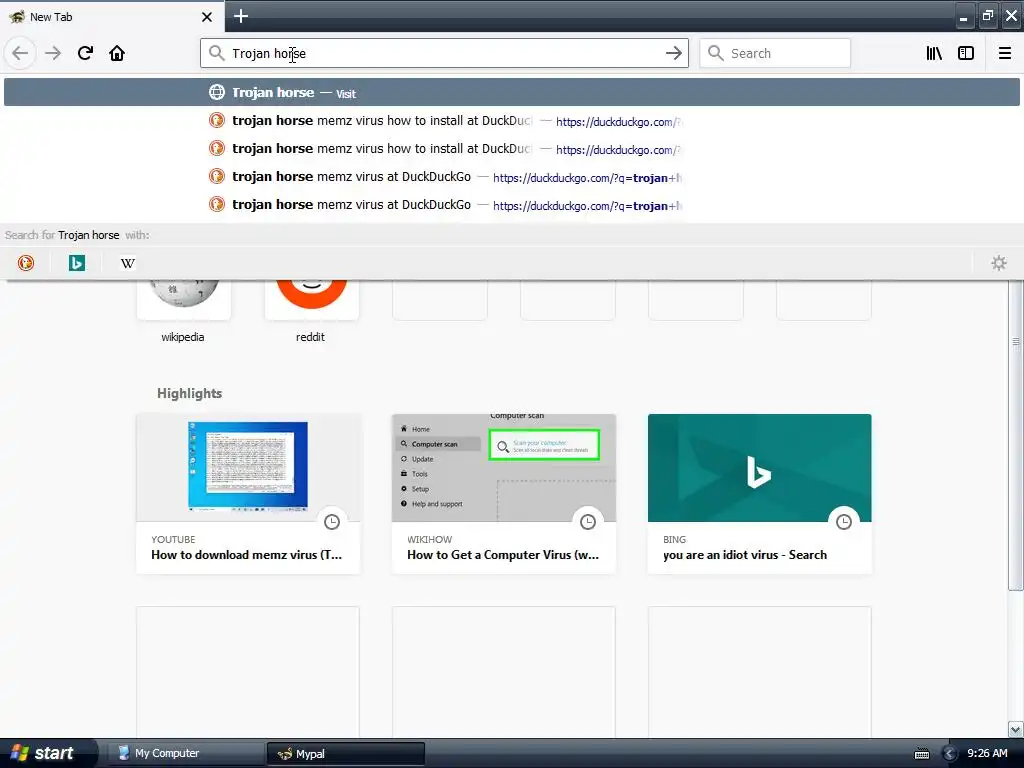Switch to My Computer in the taskbar
1024x768 pixels.
(x=185, y=753)
